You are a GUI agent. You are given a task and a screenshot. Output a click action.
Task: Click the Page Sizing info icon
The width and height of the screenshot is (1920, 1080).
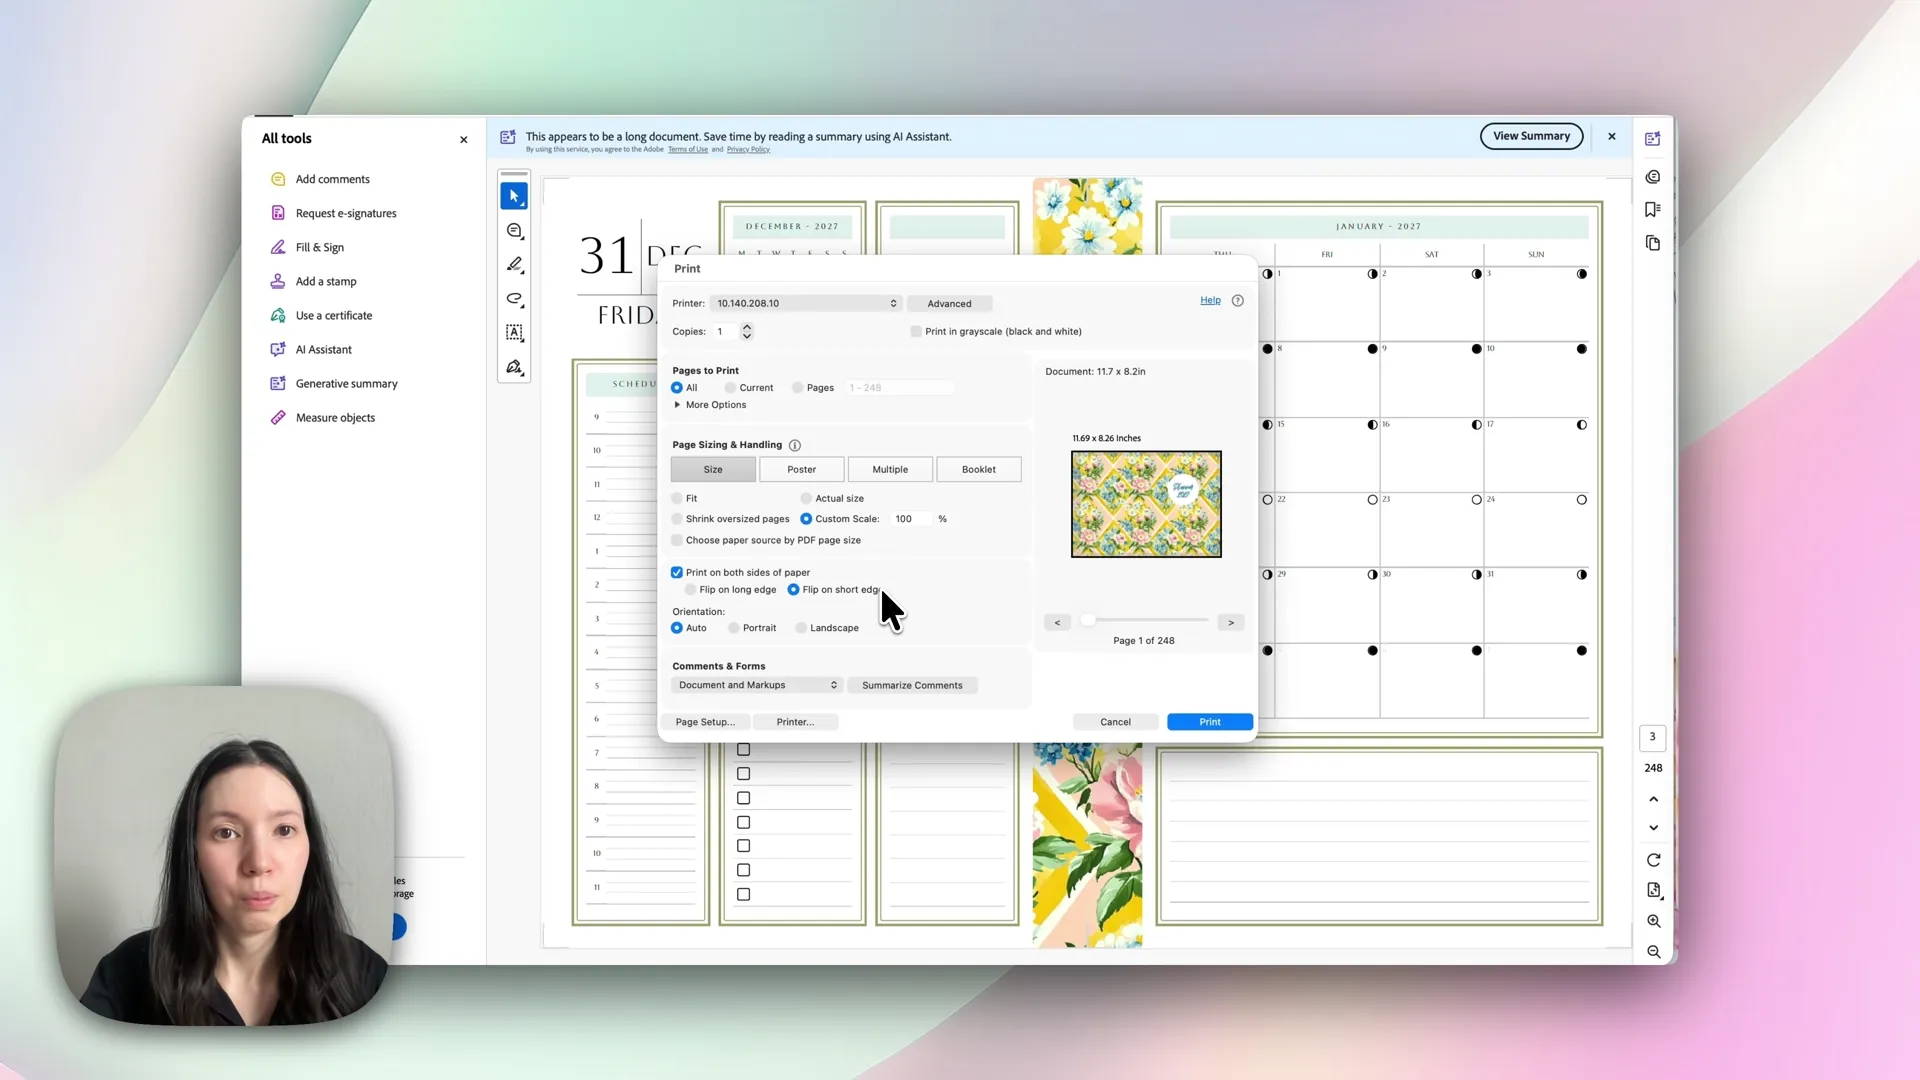[795, 445]
